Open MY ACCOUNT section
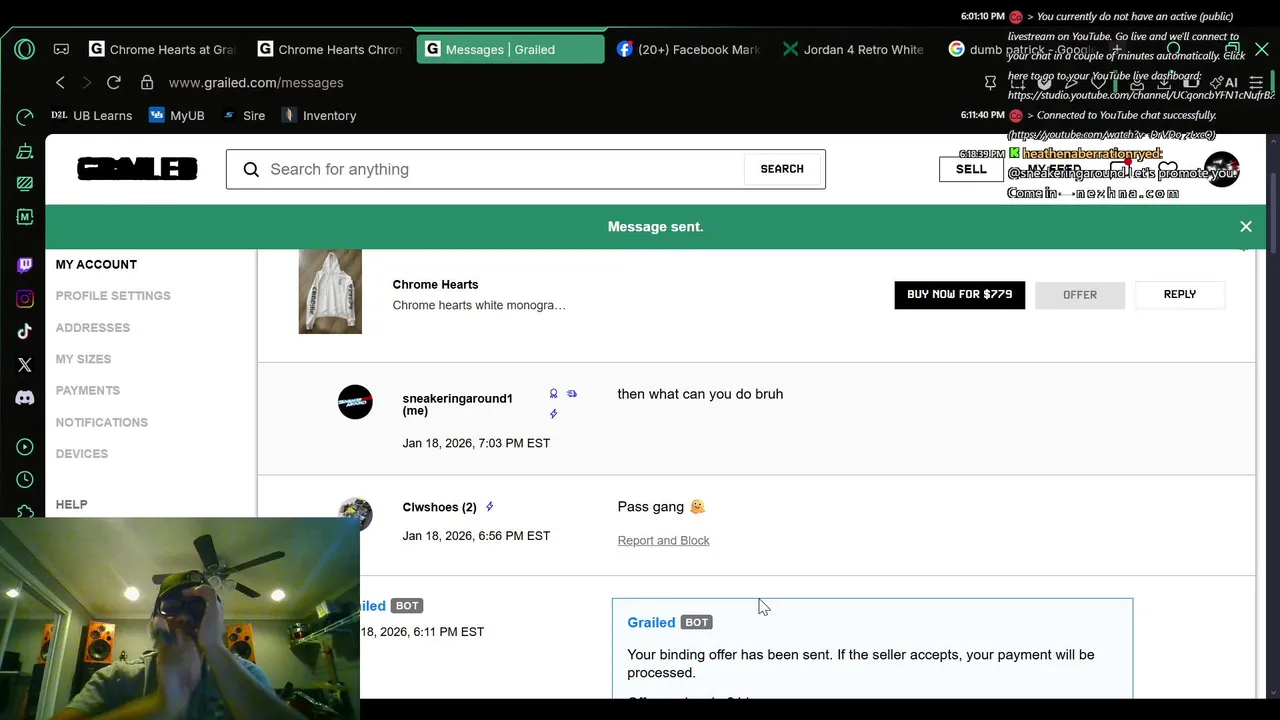1280x720 pixels. click(x=96, y=265)
